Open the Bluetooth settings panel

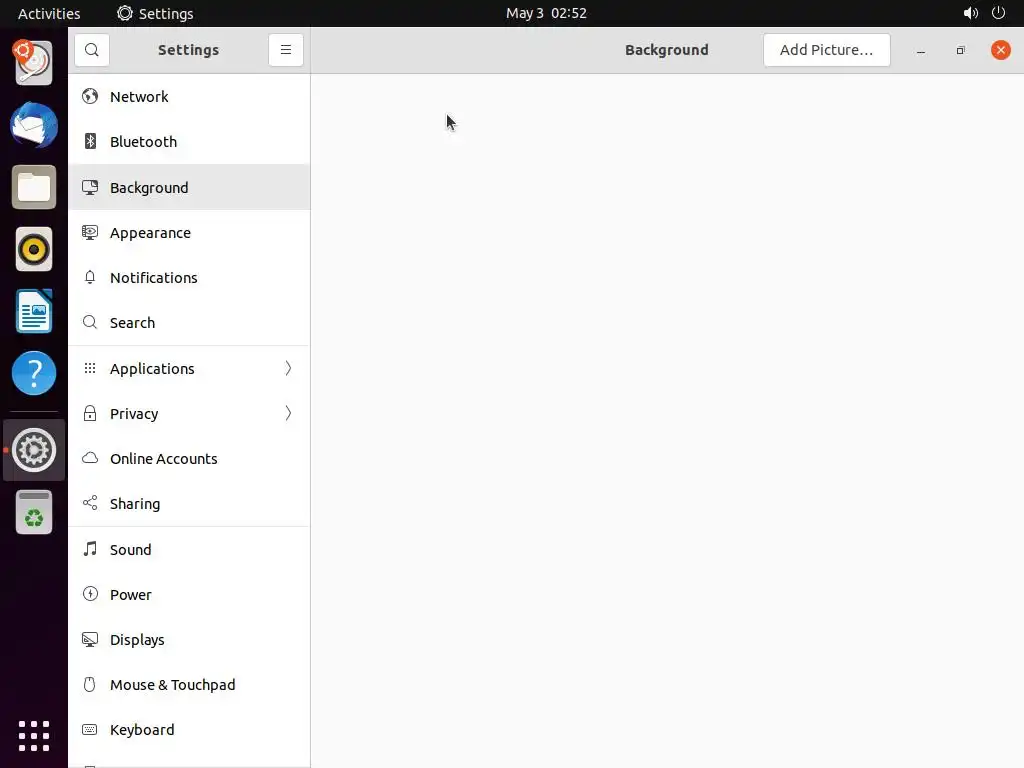pos(189,142)
